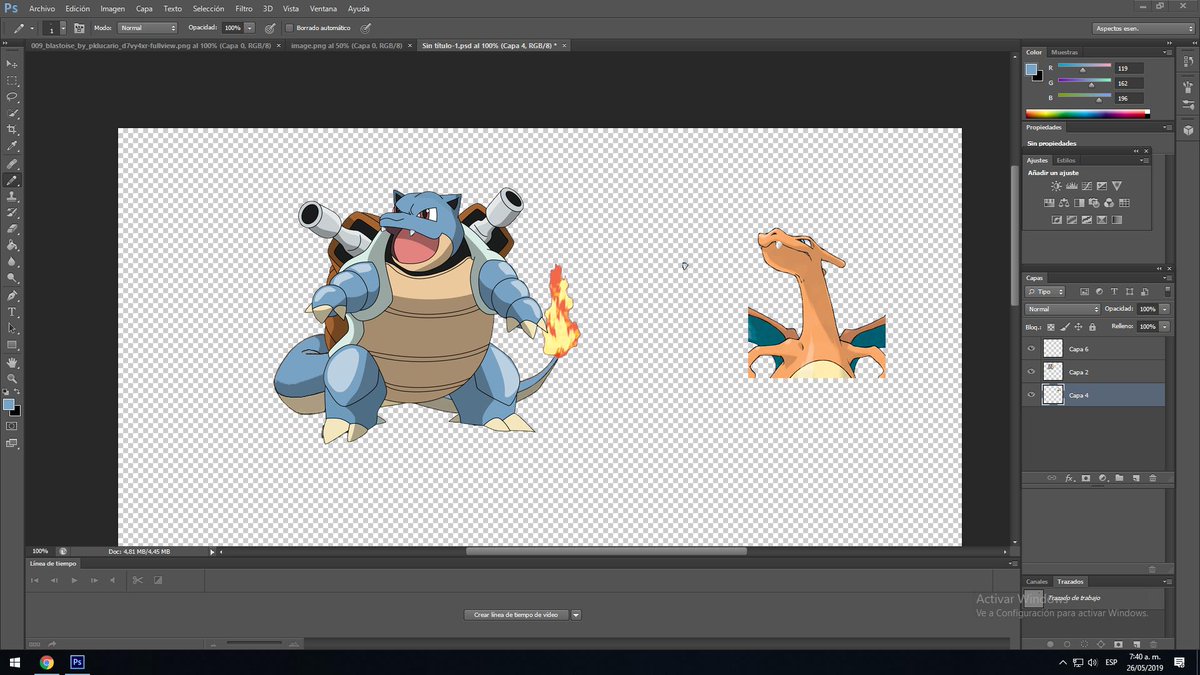Image resolution: width=1200 pixels, height=675 pixels.
Task: Select the Clone Stamp tool
Action: tap(12, 197)
